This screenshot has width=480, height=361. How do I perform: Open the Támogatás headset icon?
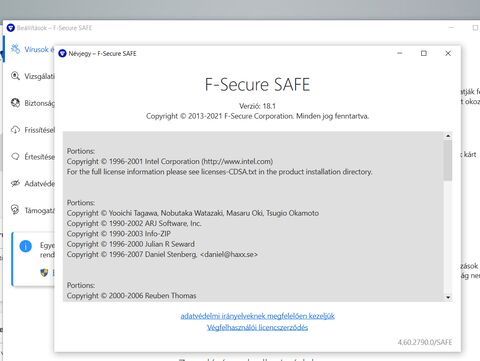tap(15, 210)
